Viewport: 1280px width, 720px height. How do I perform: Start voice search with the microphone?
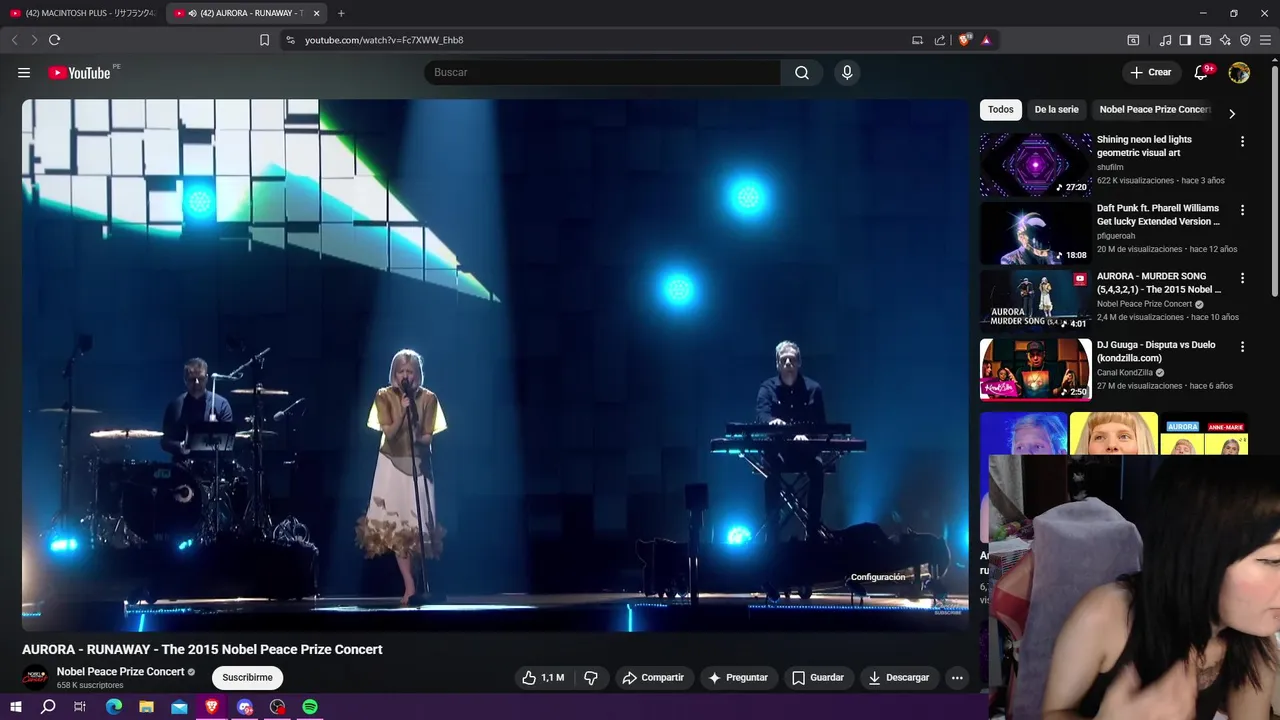847,72
